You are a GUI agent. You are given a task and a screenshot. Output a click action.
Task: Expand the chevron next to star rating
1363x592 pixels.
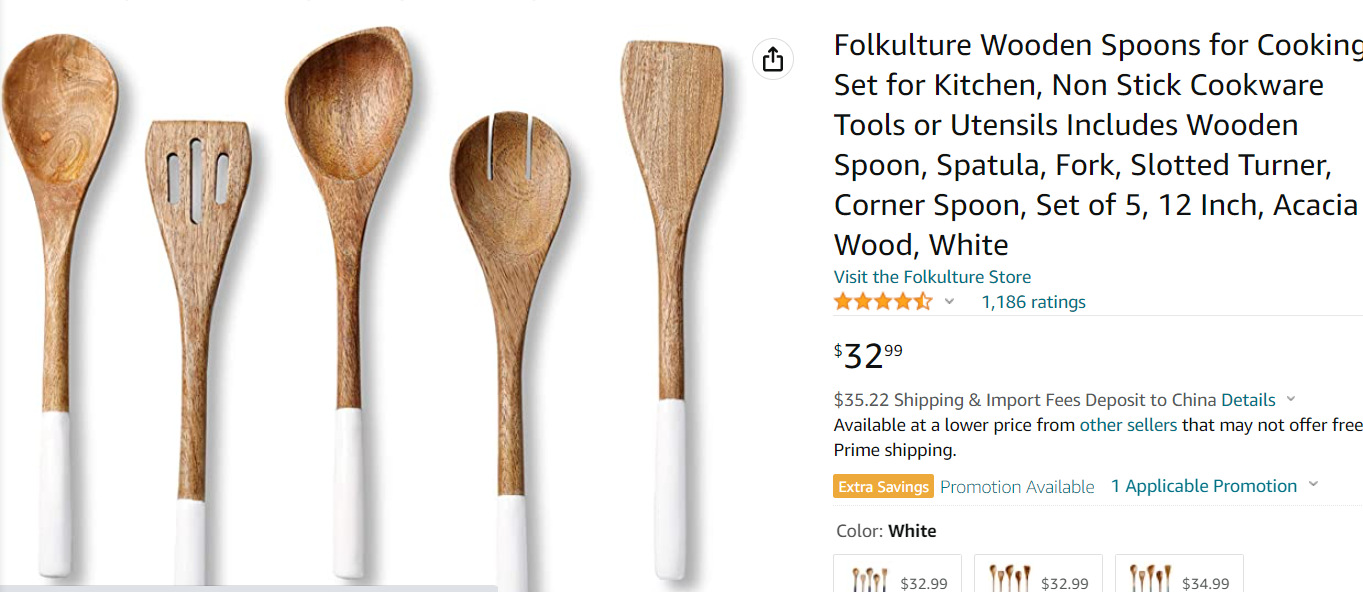point(949,302)
